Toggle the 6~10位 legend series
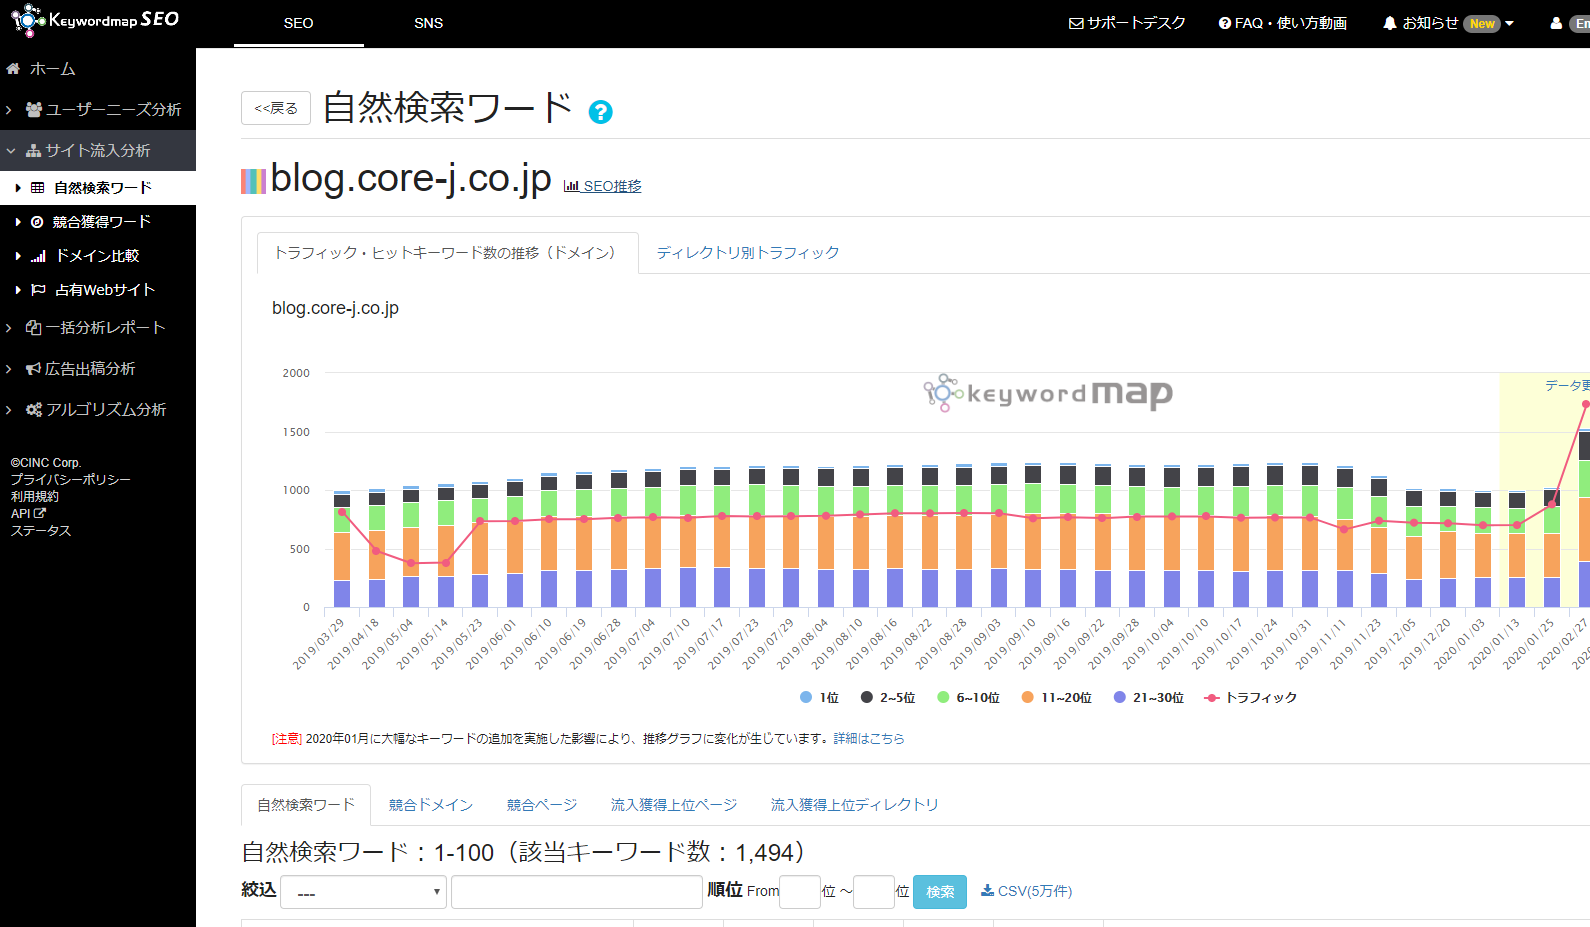1590x927 pixels. [943, 697]
